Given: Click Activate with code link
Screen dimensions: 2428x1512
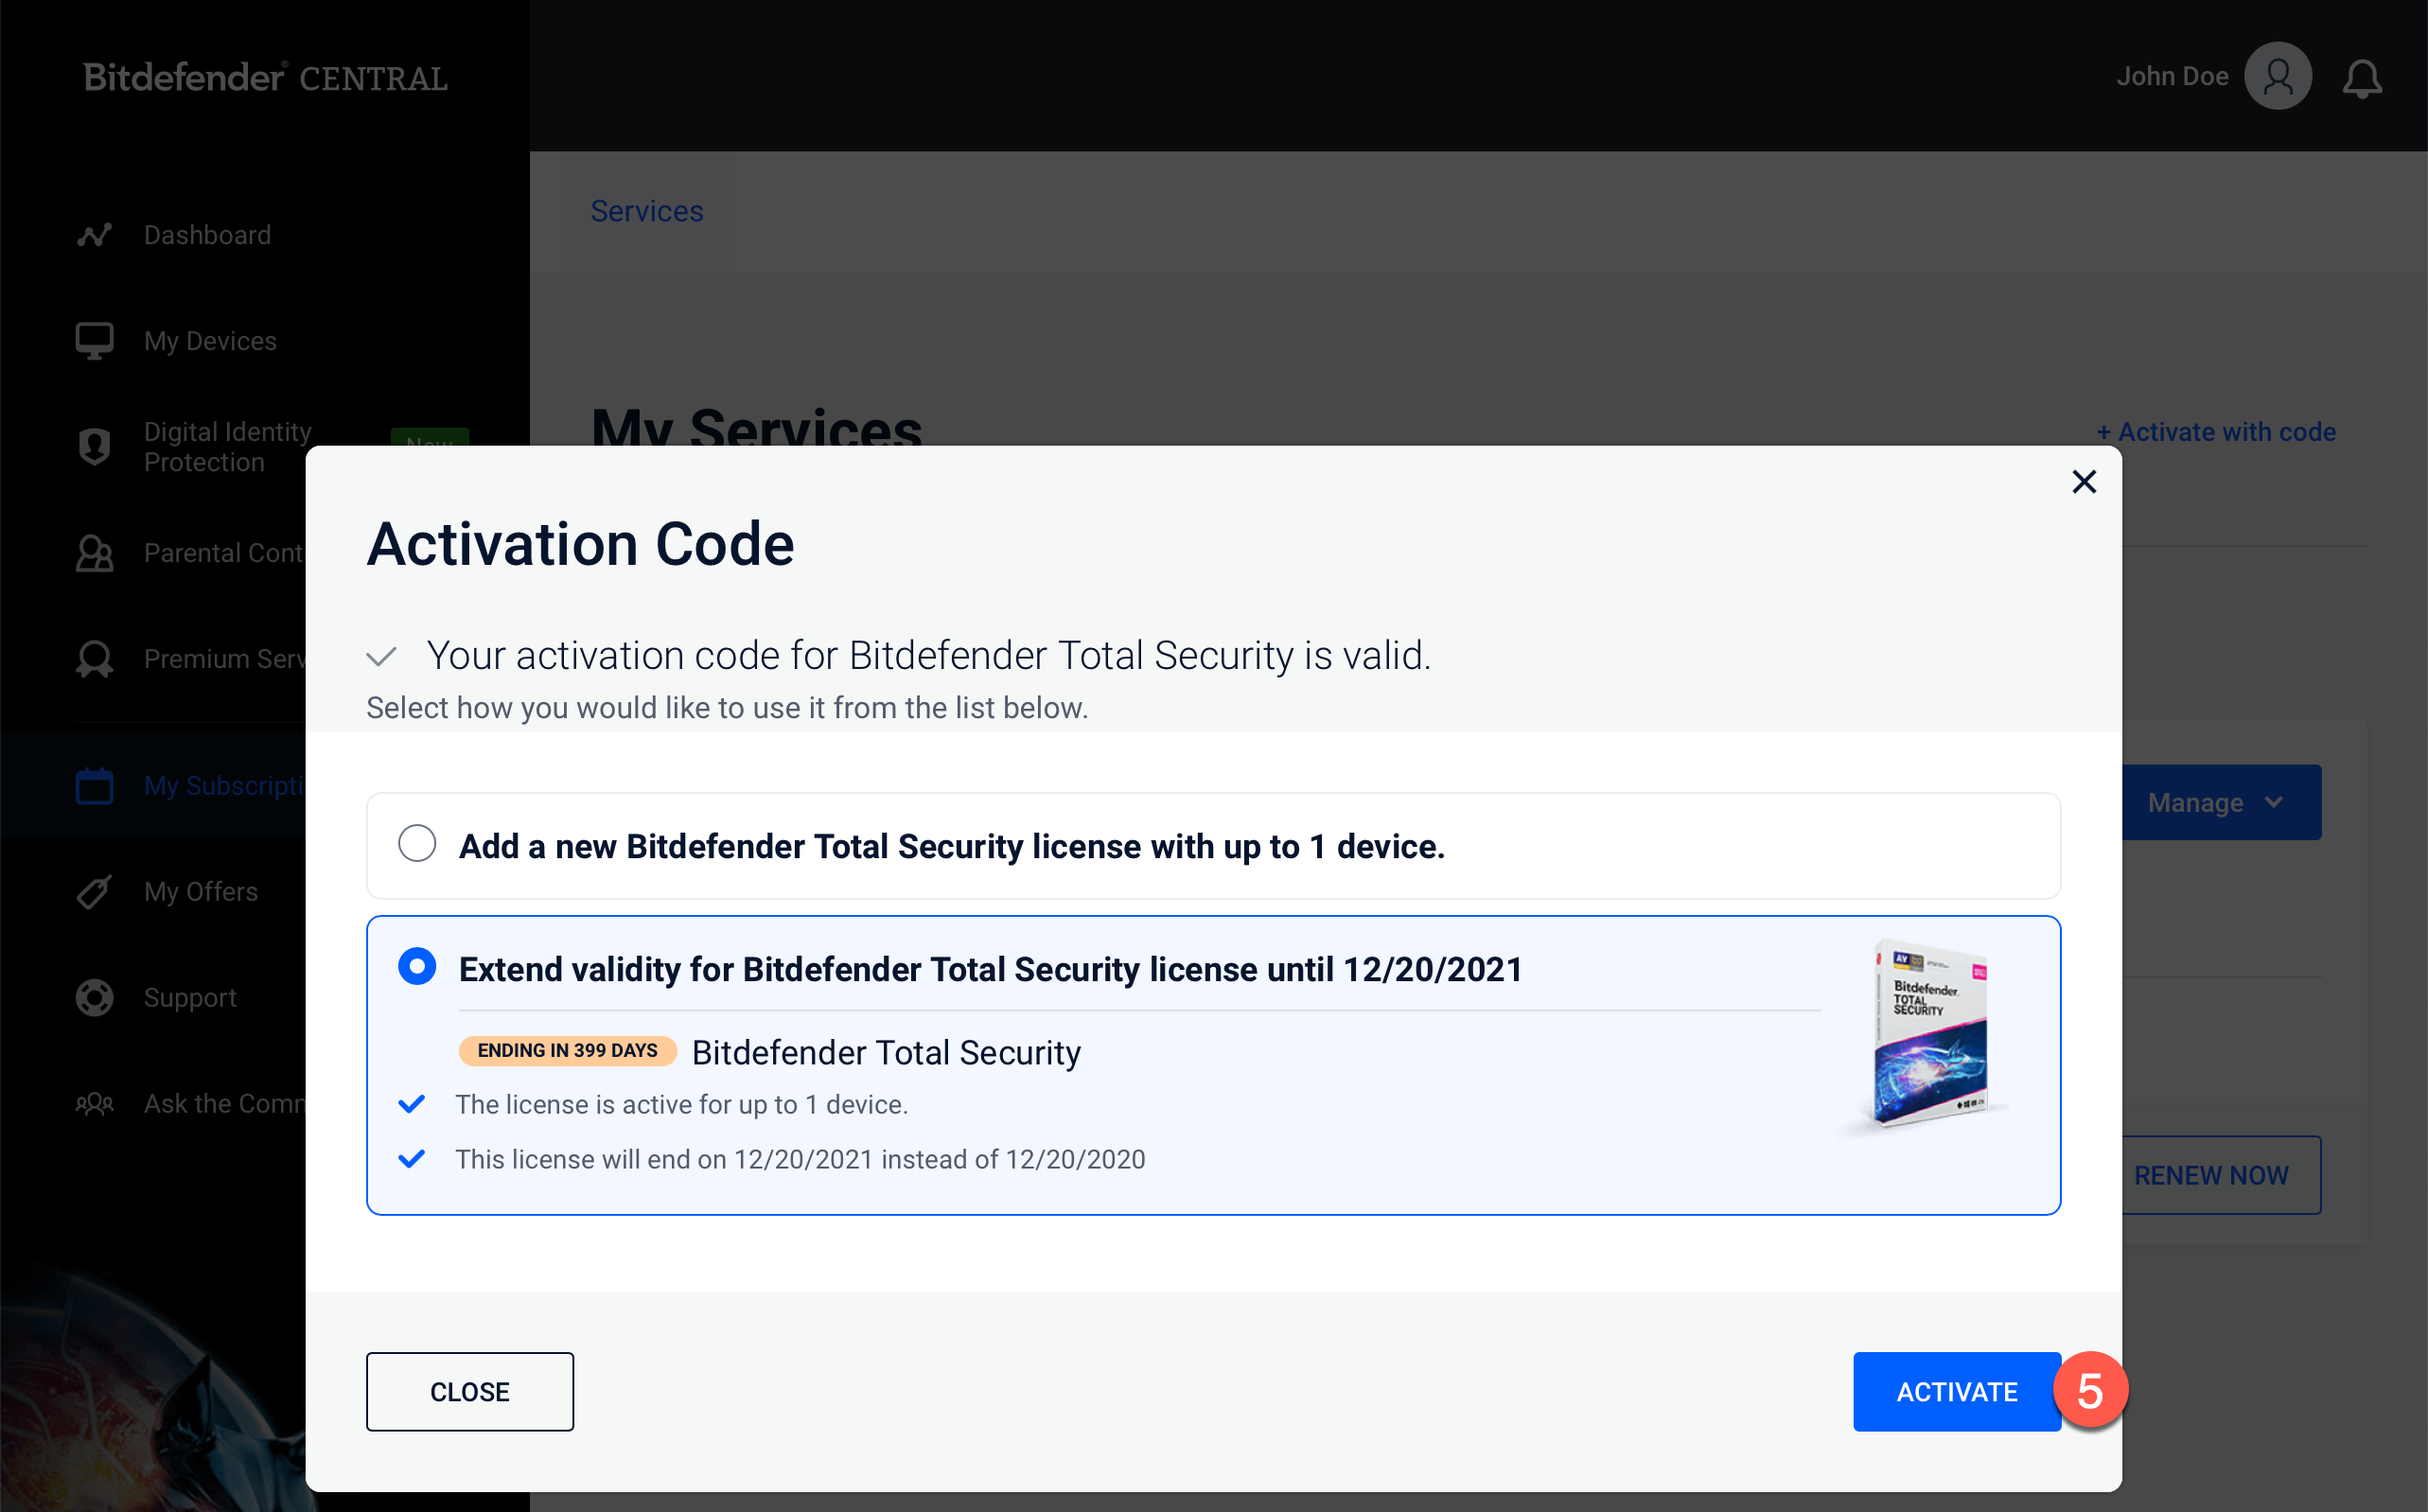Looking at the screenshot, I should click(2216, 432).
